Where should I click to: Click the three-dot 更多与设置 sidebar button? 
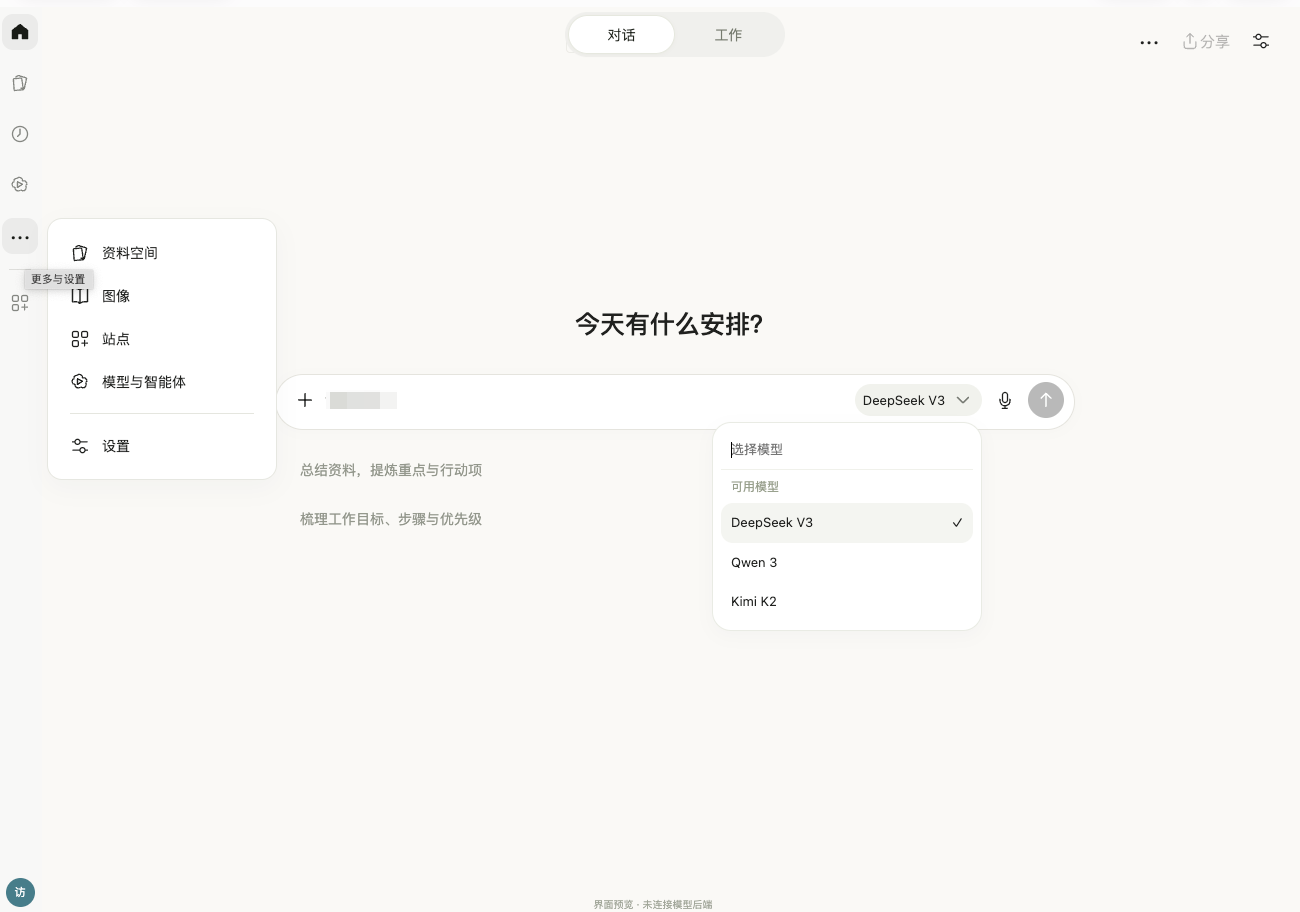(x=20, y=237)
